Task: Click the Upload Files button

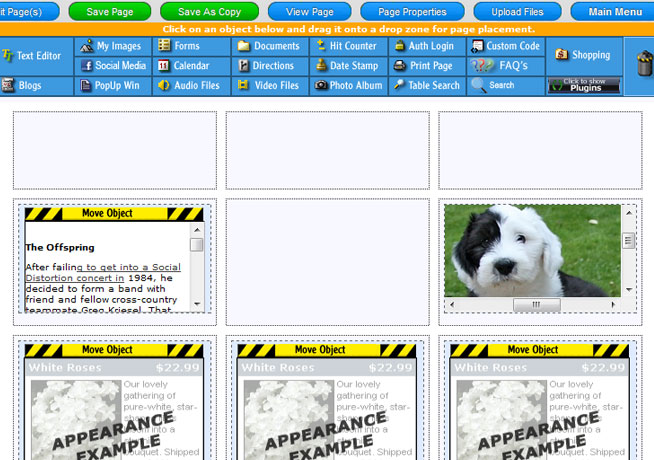Action: 518,12
